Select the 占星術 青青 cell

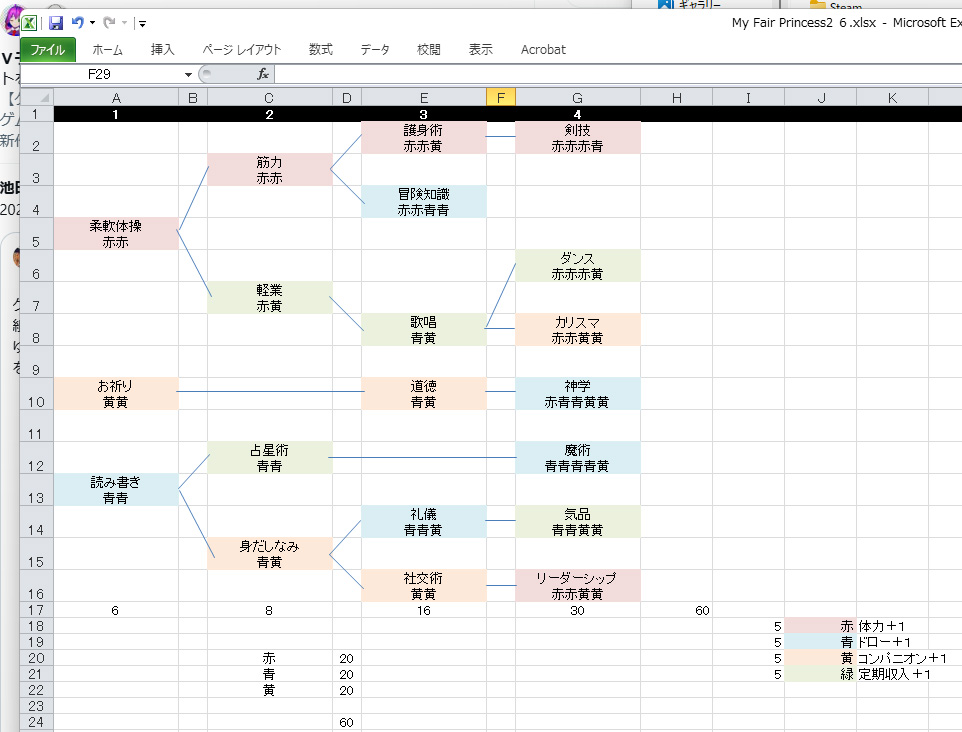coord(269,457)
